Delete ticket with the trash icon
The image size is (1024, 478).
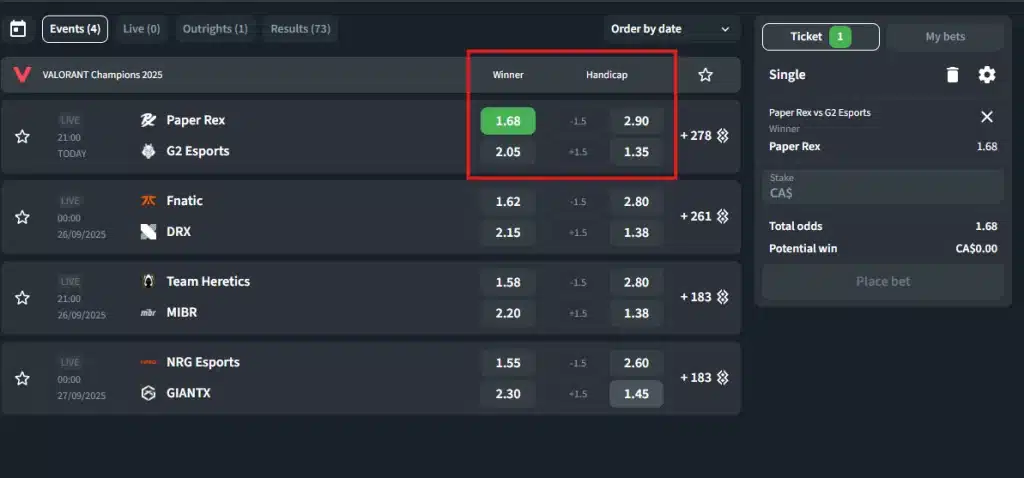coord(952,75)
